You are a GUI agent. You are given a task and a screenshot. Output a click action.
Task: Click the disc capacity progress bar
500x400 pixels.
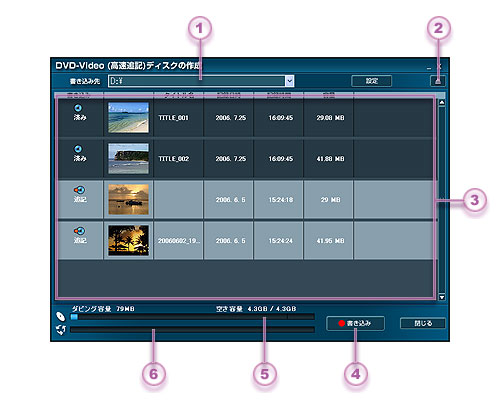[x=192, y=317]
